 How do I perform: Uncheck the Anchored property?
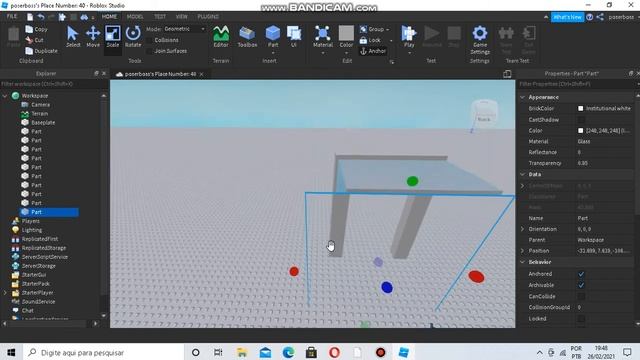[x=581, y=274]
